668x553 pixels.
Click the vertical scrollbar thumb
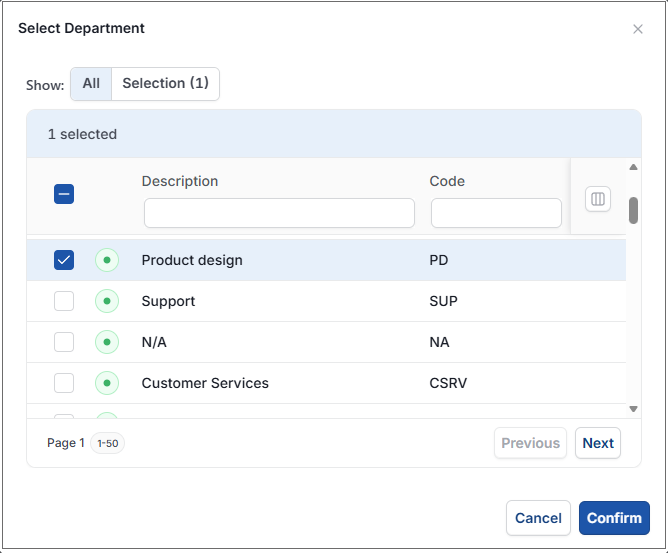pos(633,210)
